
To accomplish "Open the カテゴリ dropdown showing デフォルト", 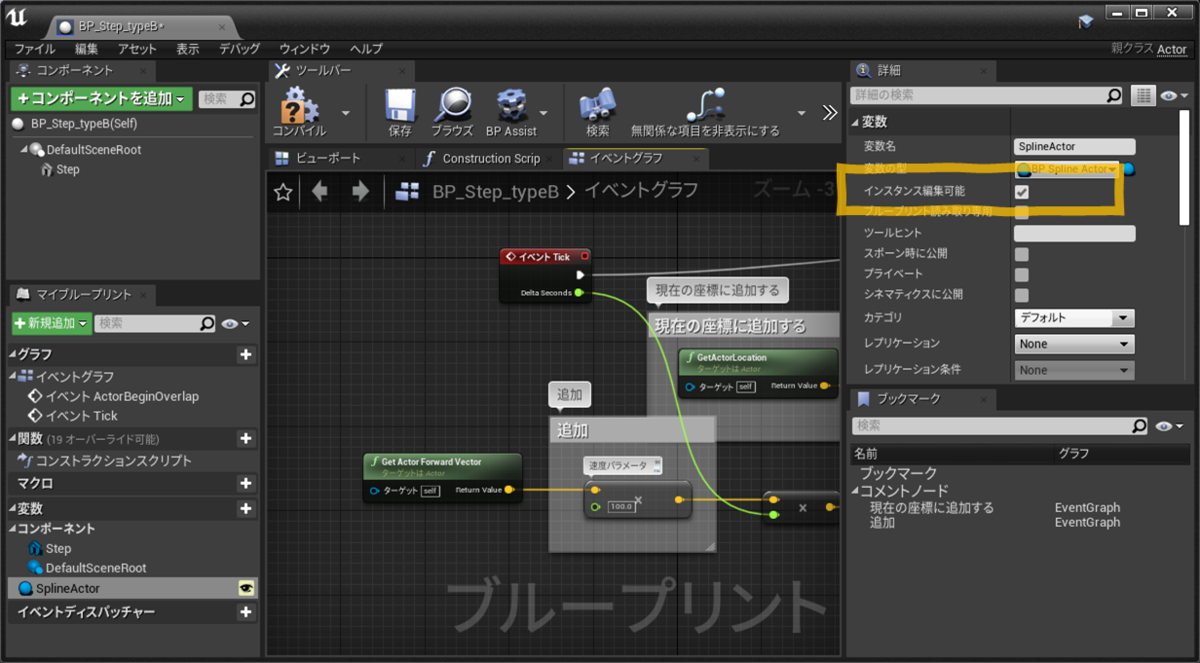I will [1074, 318].
